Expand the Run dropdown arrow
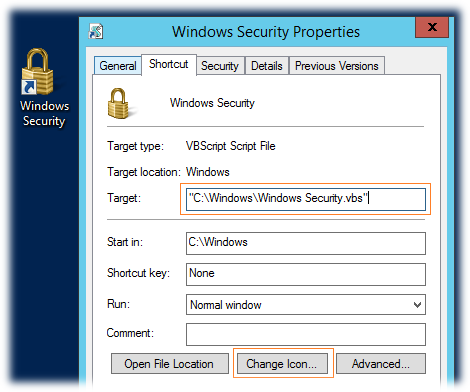The image size is (470, 392). [x=417, y=305]
